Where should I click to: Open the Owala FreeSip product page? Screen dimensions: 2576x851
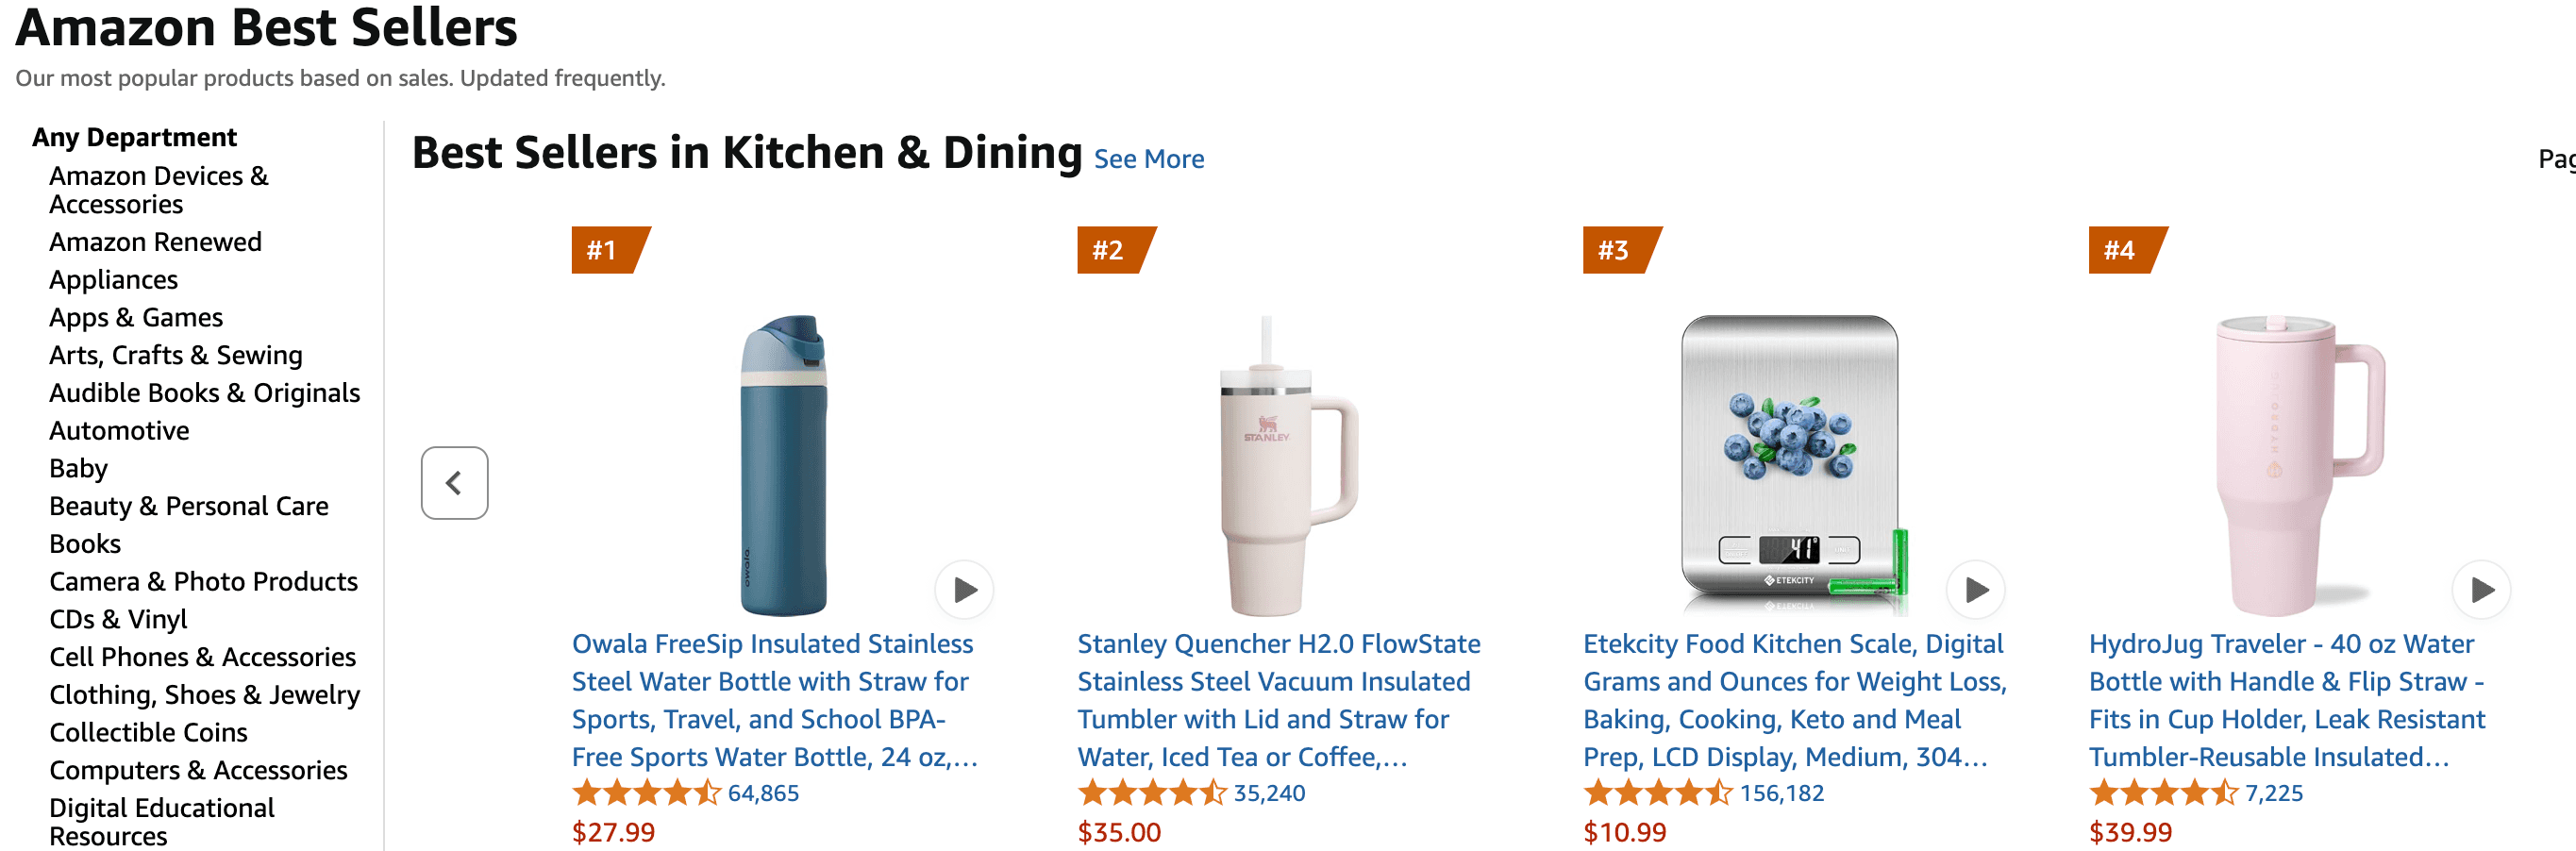click(x=772, y=700)
